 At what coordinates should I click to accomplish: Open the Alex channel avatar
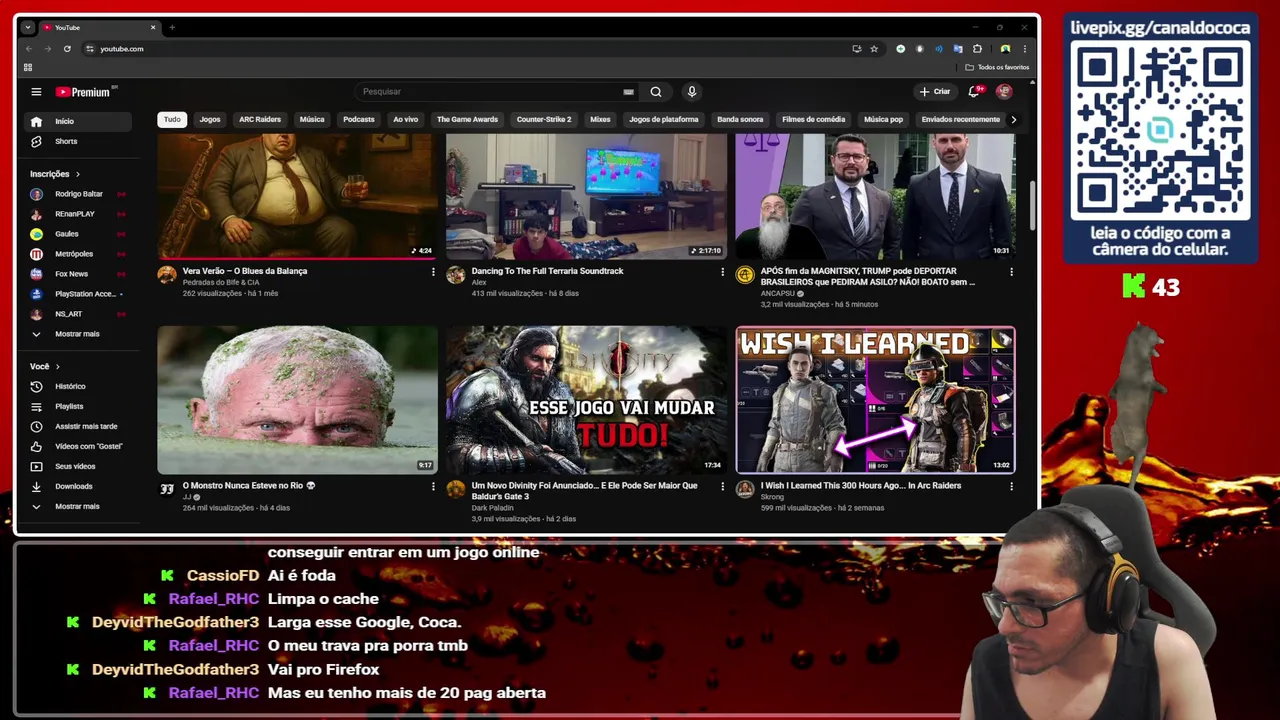456,275
